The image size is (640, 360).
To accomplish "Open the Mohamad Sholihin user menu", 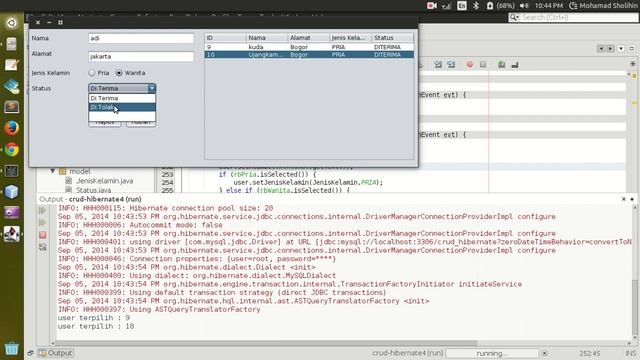I will point(603,6).
